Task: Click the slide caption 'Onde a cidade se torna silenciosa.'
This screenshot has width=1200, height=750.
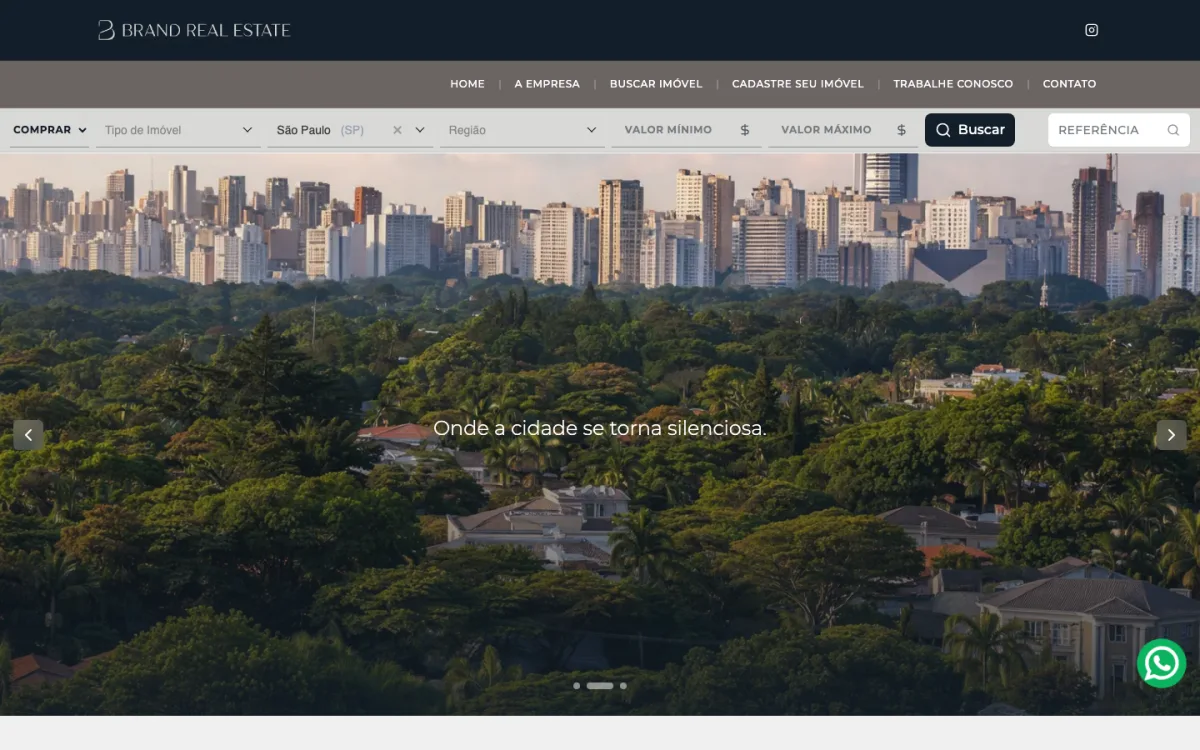Action: (600, 428)
